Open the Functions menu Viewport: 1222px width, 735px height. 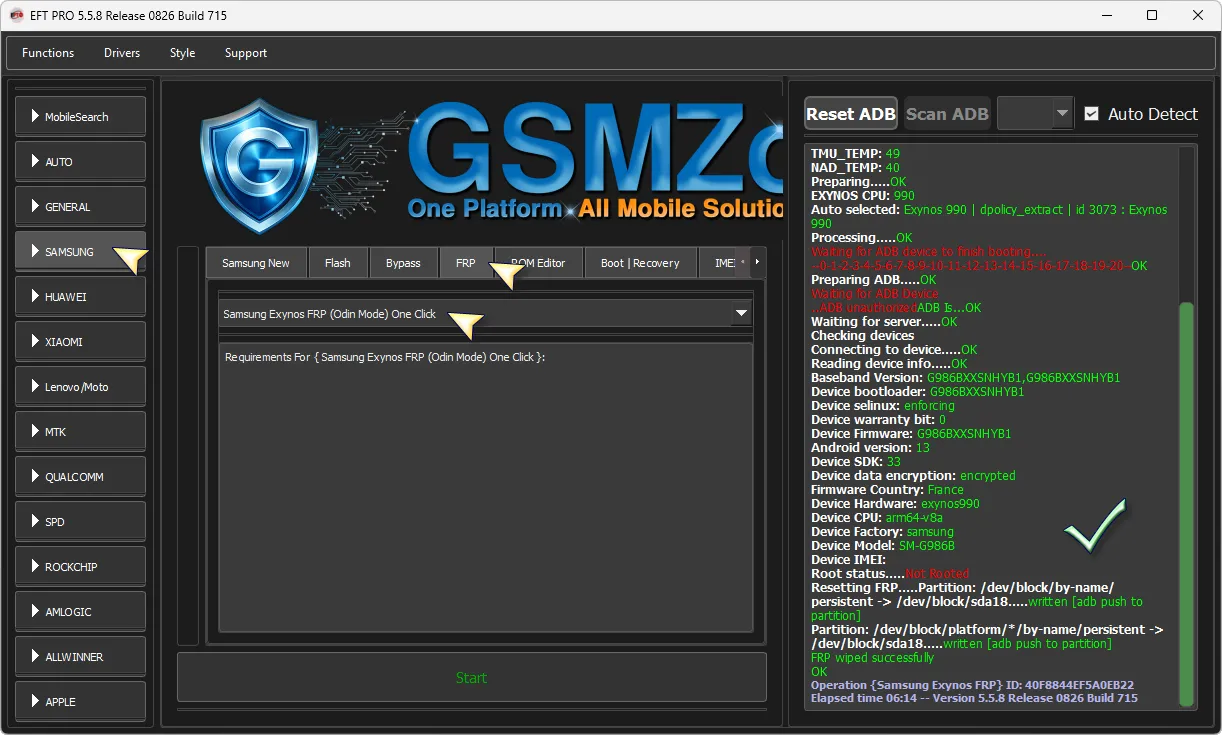48,53
